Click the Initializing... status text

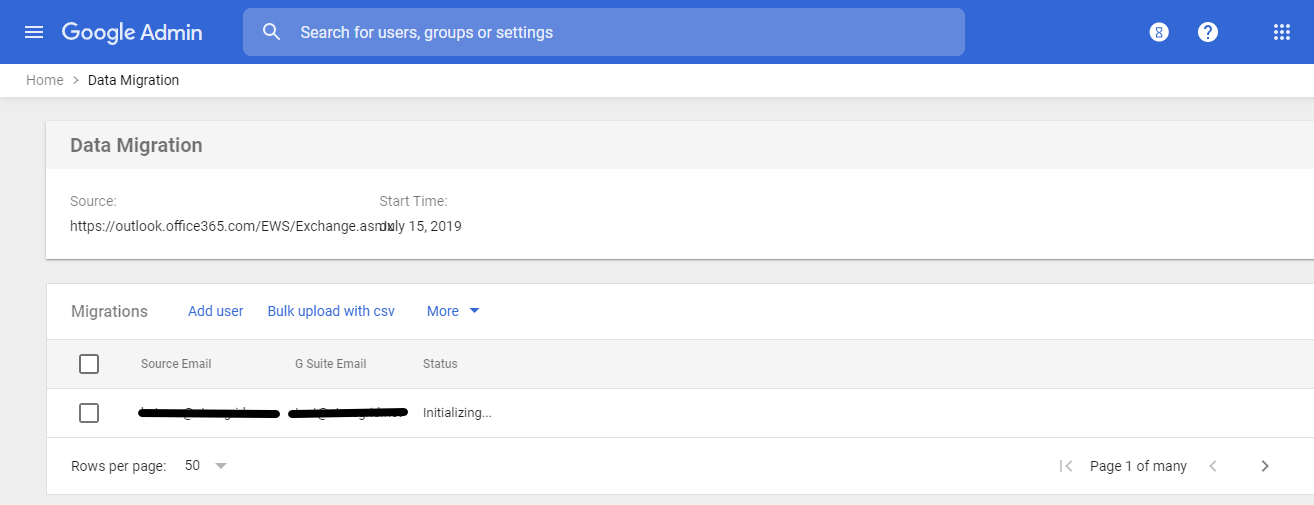tap(457, 412)
